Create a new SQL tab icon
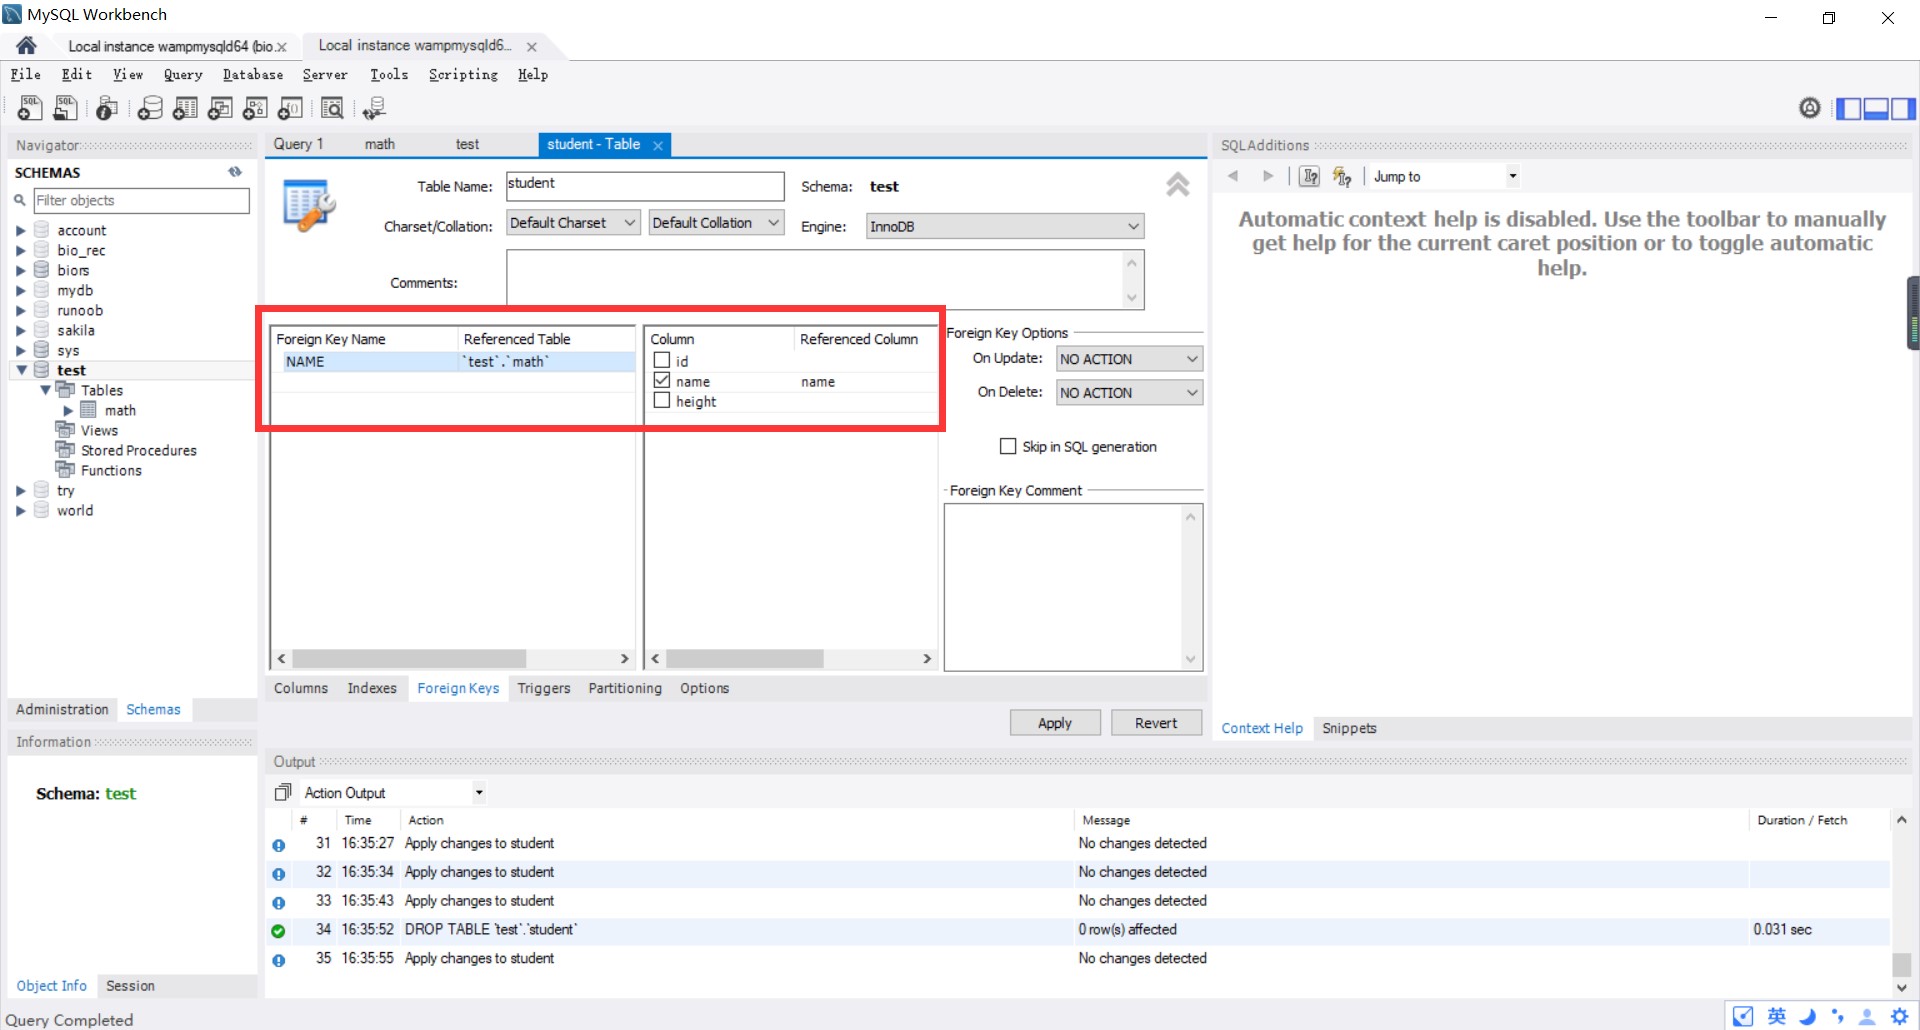This screenshot has width=1920, height=1030. pyautogui.click(x=30, y=108)
